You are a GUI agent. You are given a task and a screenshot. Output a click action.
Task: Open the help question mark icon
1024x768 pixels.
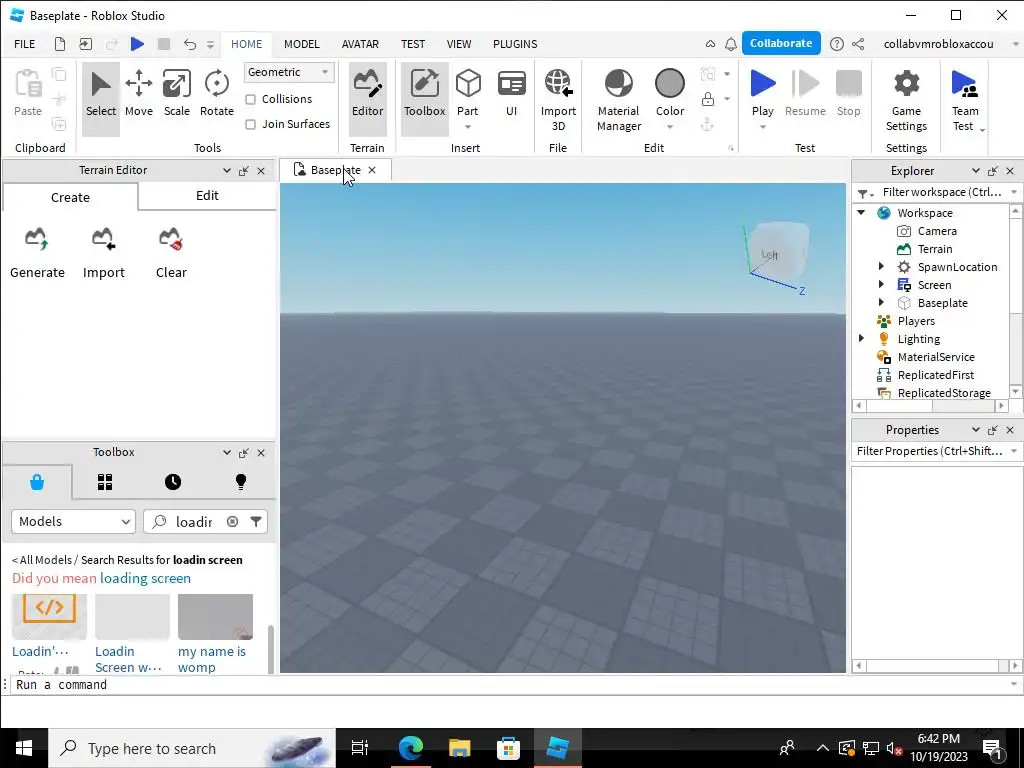point(836,44)
